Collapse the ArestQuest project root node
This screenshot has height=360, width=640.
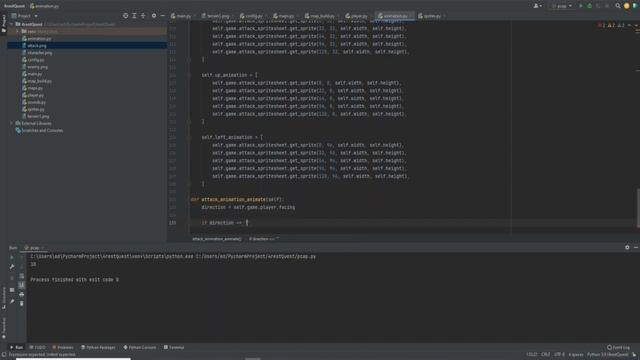(11, 24)
